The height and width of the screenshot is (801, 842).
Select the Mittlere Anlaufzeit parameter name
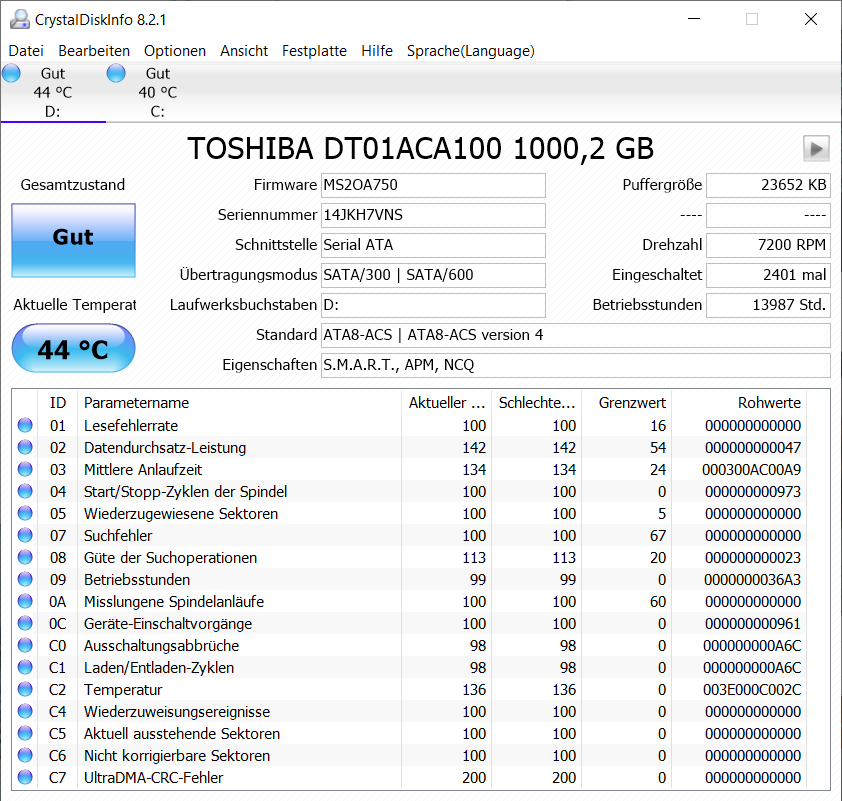pyautogui.click(x=143, y=470)
